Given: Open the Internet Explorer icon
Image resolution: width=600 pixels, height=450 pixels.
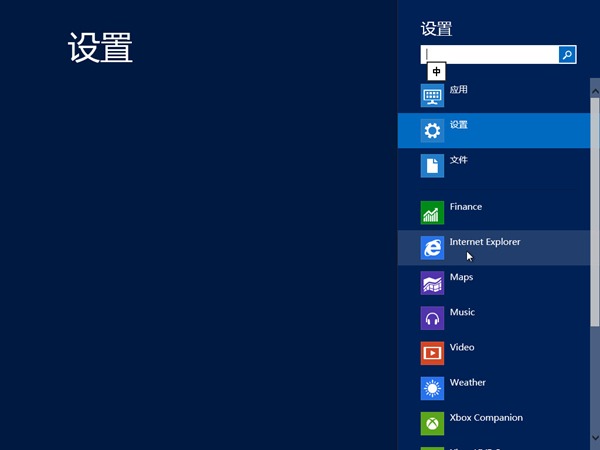Looking at the screenshot, I should pyautogui.click(x=432, y=248).
